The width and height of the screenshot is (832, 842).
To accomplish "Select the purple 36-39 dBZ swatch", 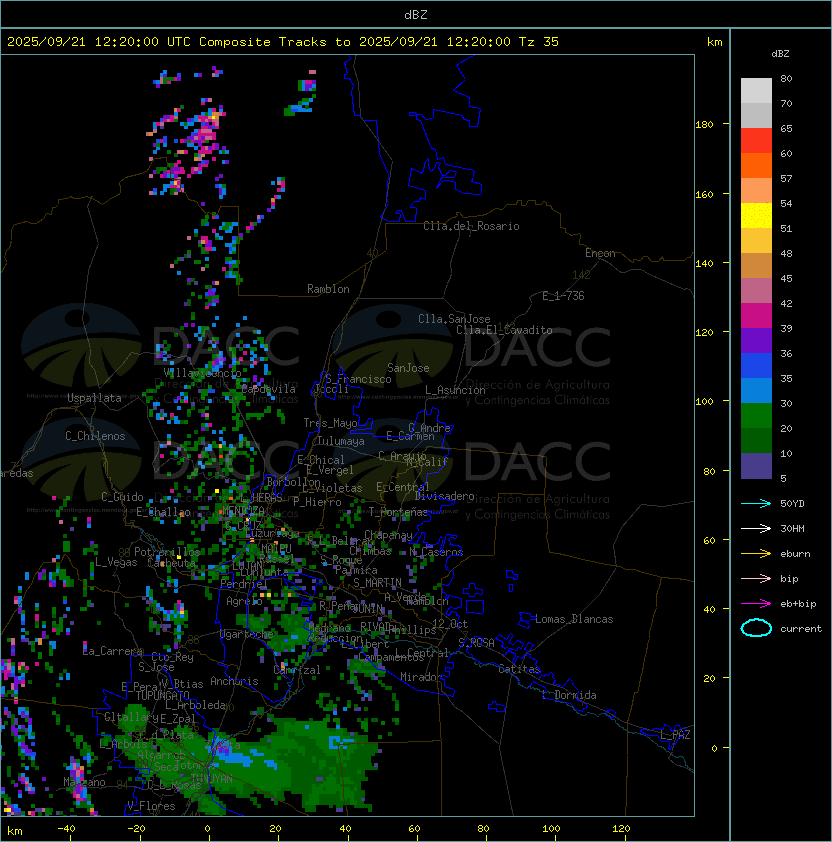I will [x=756, y=340].
